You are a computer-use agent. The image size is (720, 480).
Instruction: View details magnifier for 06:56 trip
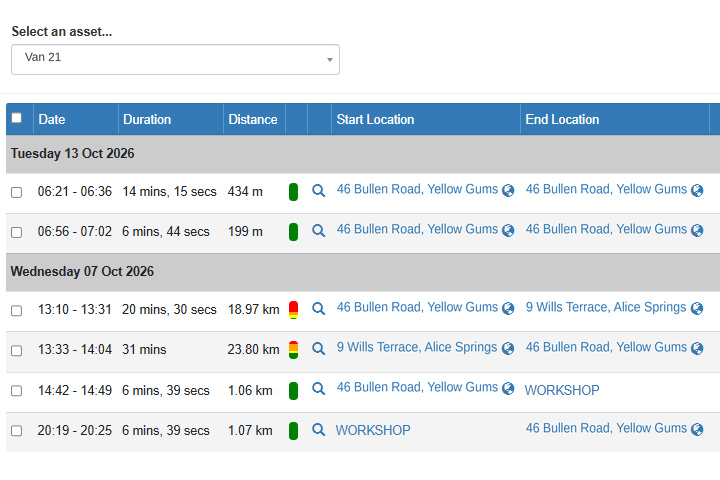(x=318, y=230)
